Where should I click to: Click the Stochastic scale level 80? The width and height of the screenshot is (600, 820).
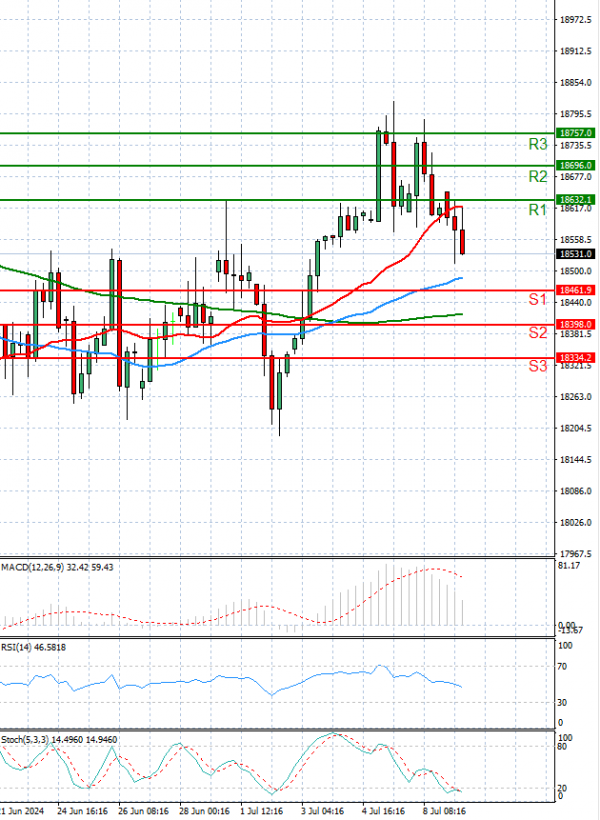pos(562,747)
